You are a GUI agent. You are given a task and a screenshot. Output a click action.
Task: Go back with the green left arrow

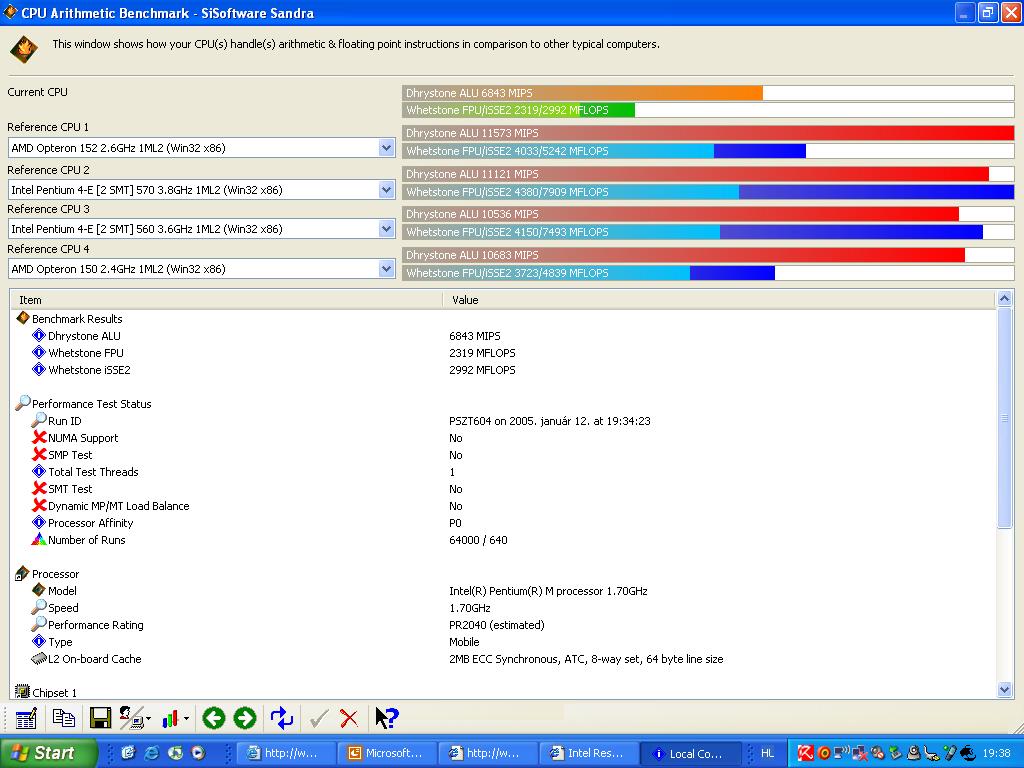(x=214, y=718)
